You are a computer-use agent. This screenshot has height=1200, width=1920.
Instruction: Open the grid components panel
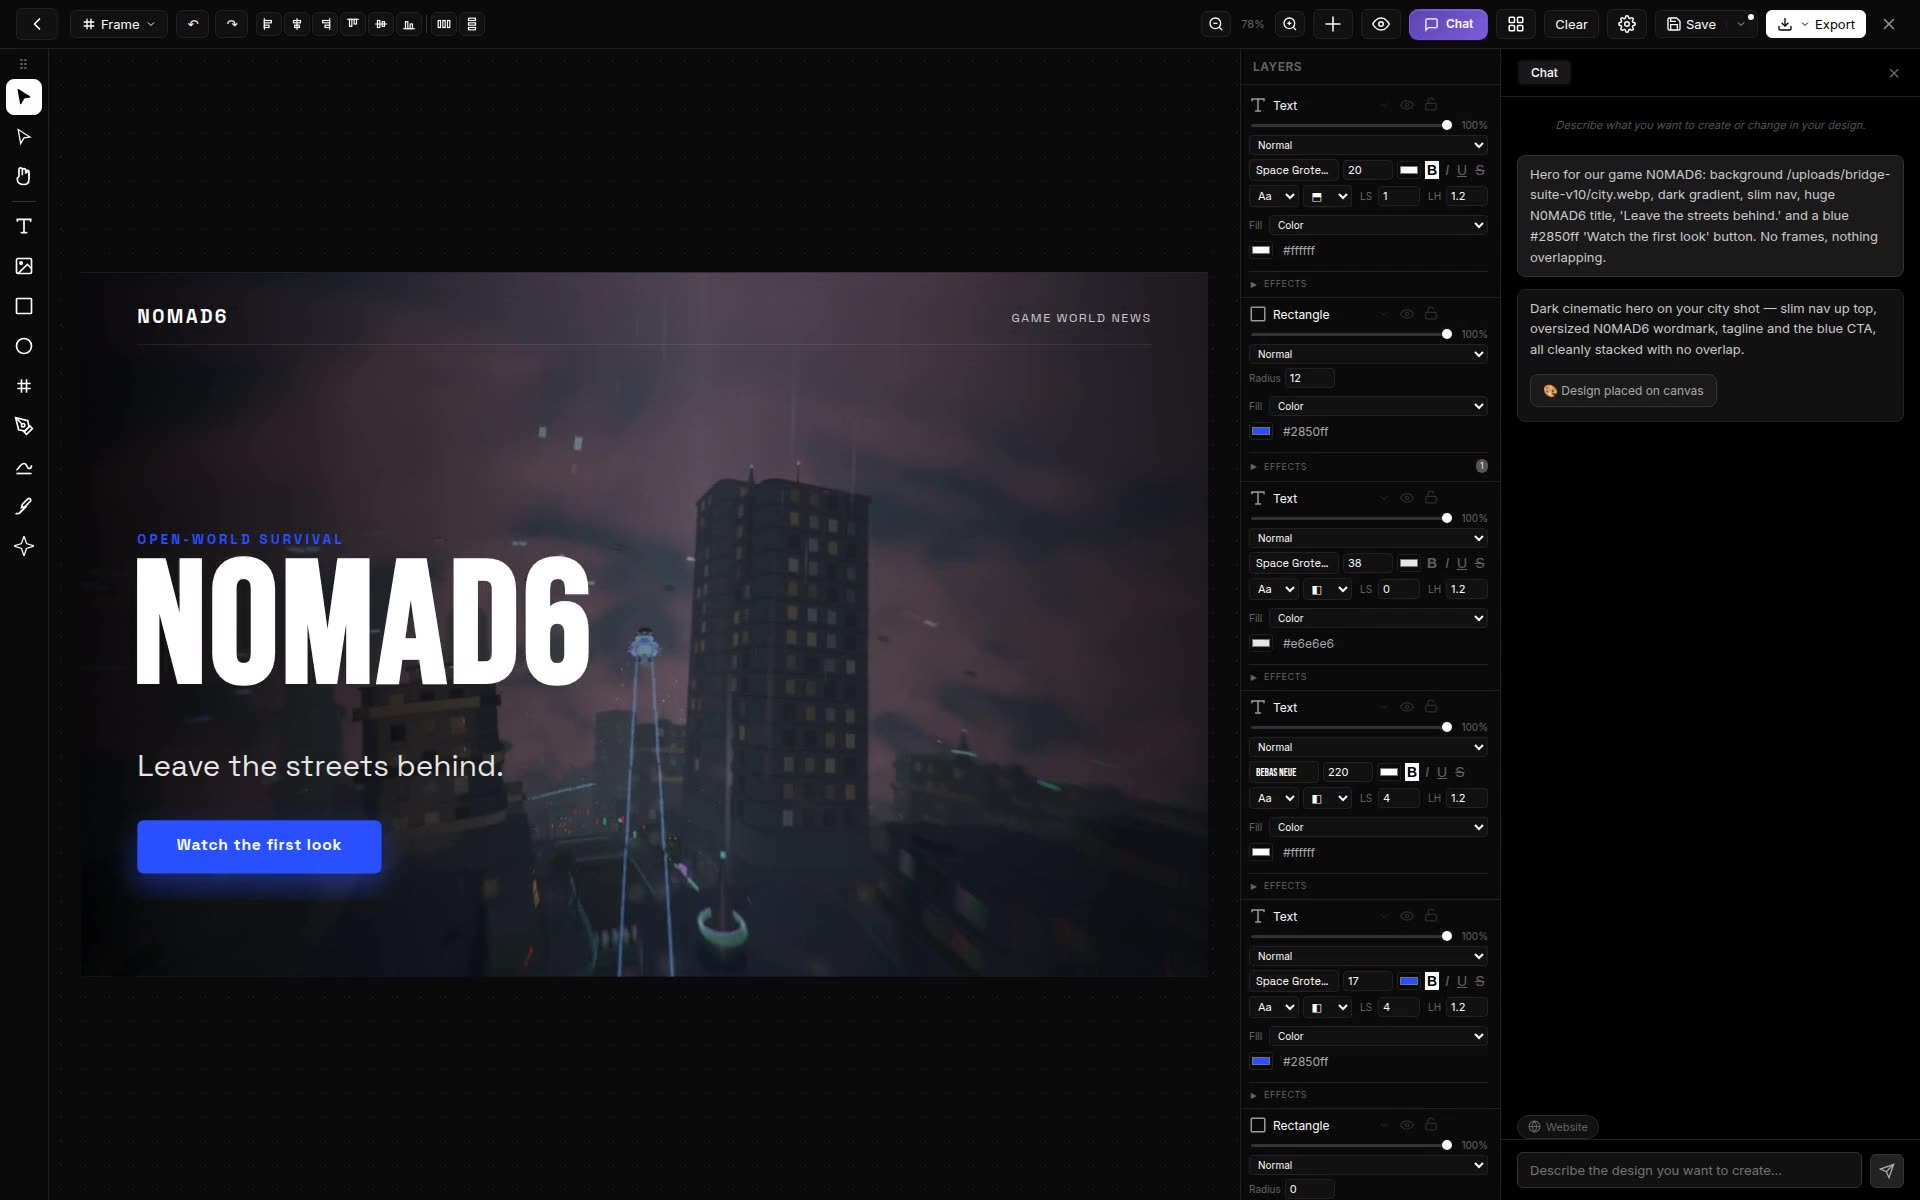point(1516,24)
